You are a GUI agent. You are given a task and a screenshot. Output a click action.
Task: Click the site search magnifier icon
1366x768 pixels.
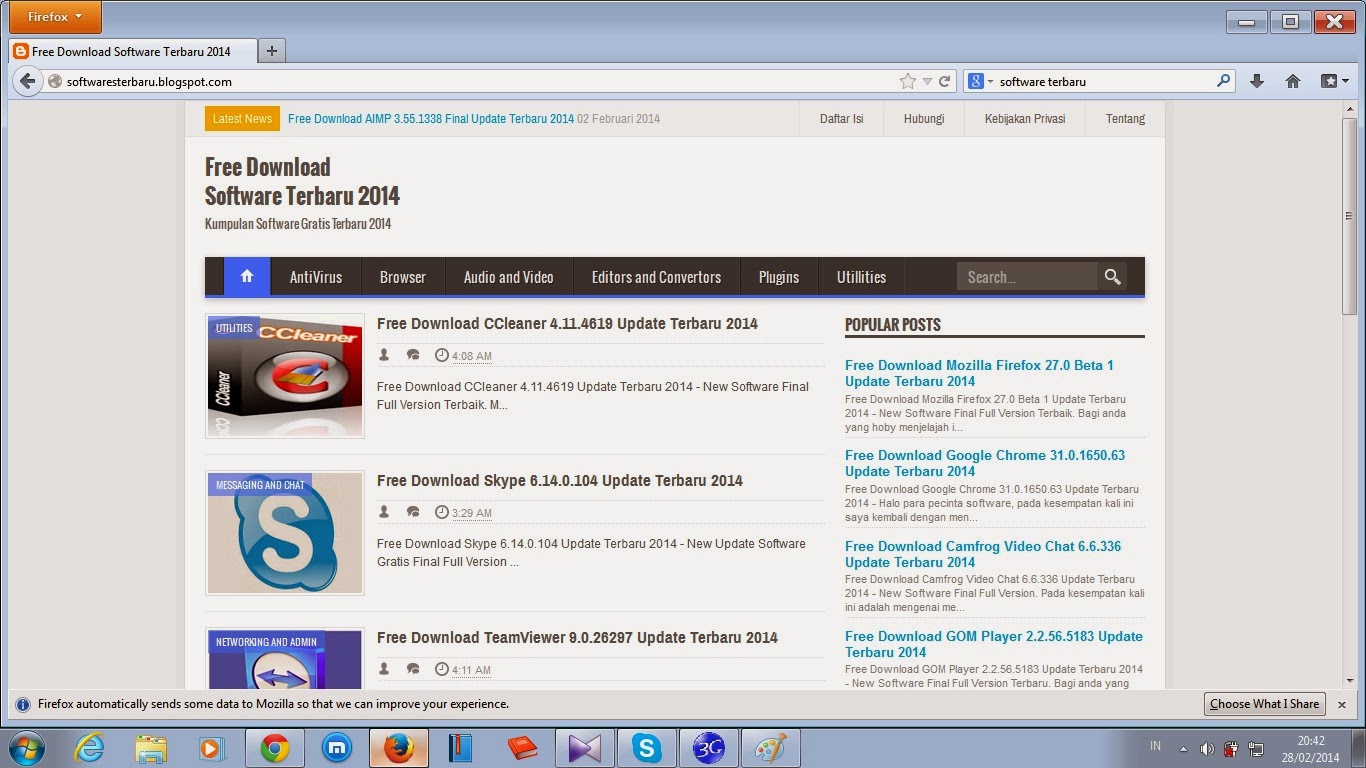pos(1112,276)
